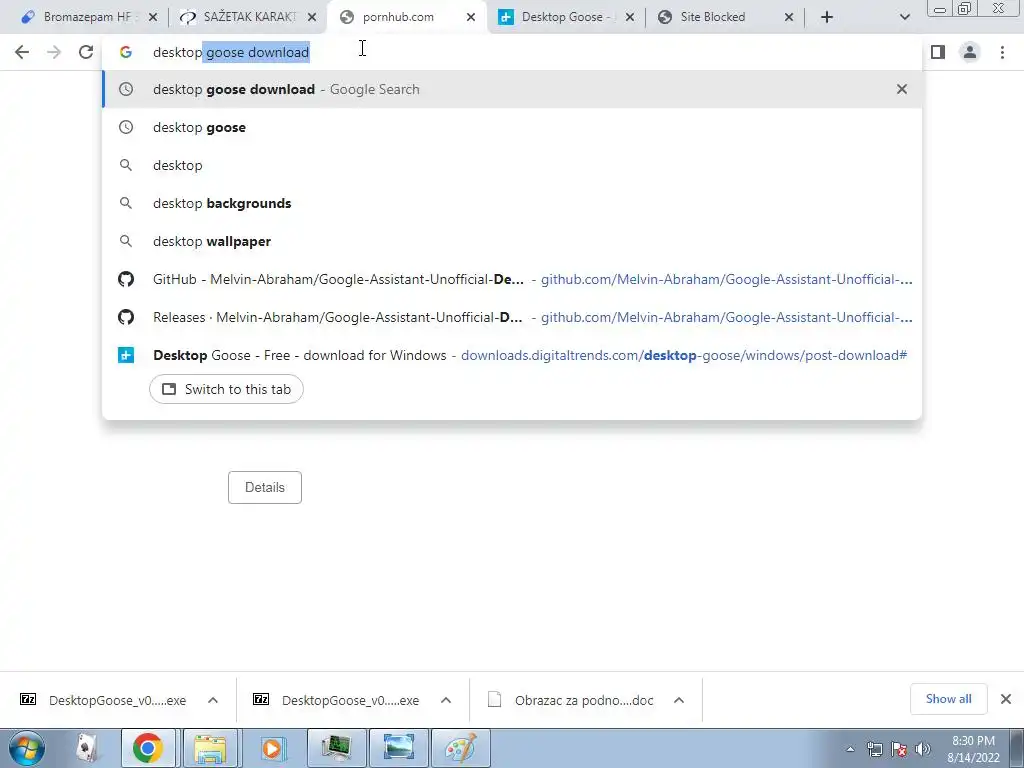Click Show all downloads
Image resolution: width=1024 pixels, height=768 pixels.
click(x=948, y=699)
